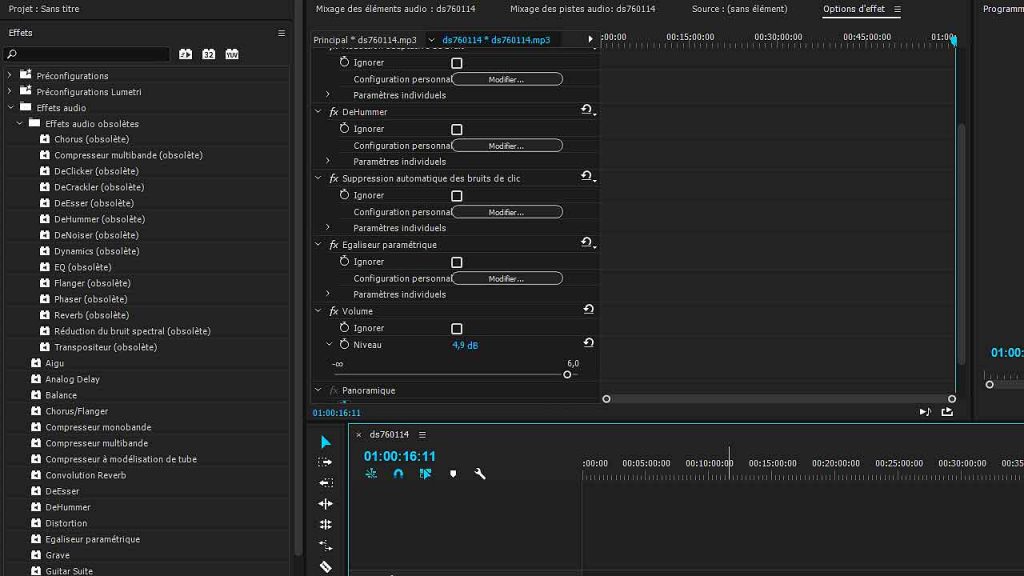Switch to Mixage des pistes audio tab
The height and width of the screenshot is (576, 1024).
582,9
